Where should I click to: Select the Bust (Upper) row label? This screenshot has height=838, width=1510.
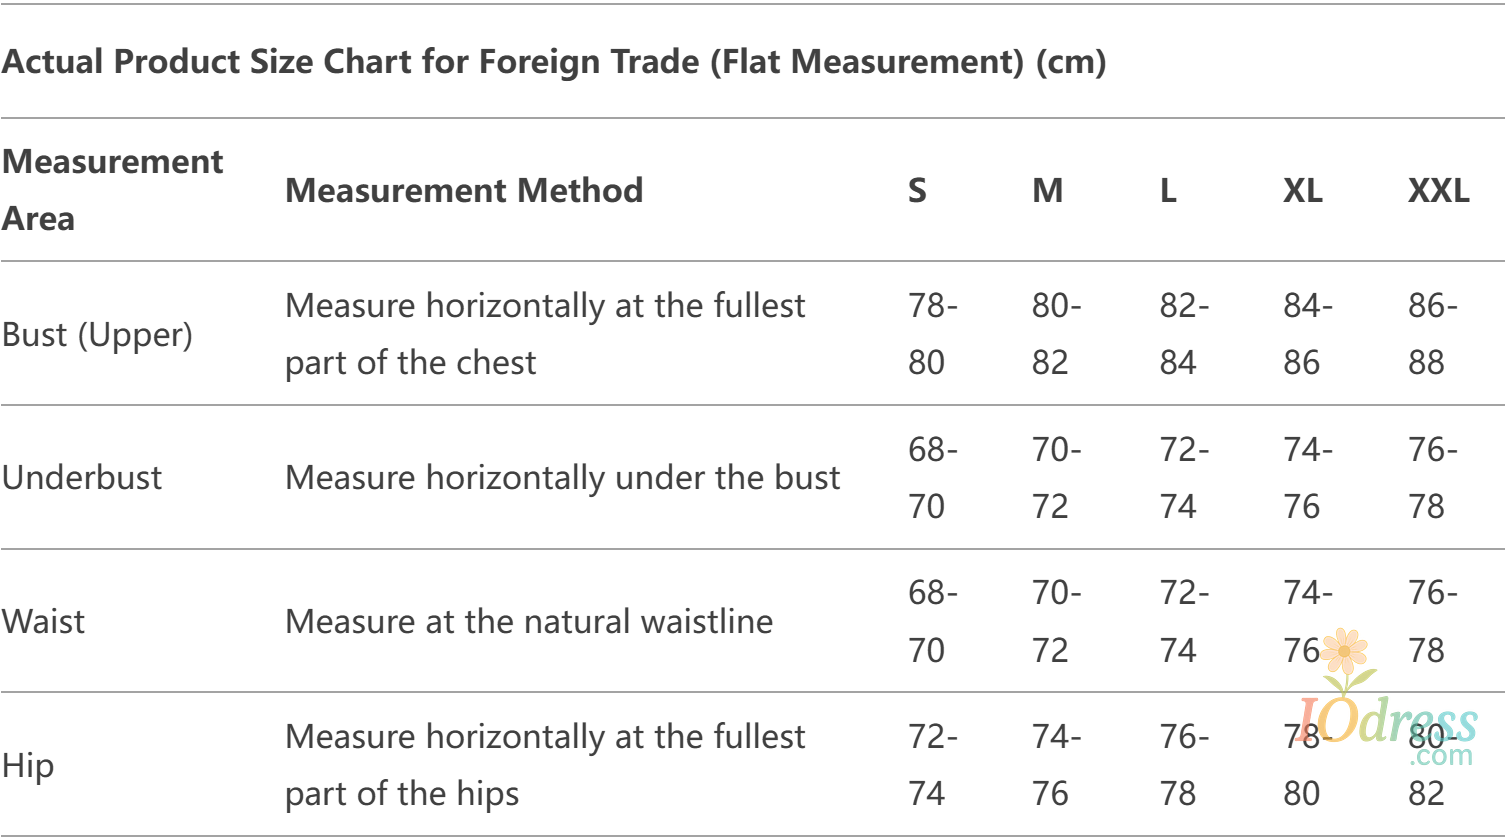point(97,334)
